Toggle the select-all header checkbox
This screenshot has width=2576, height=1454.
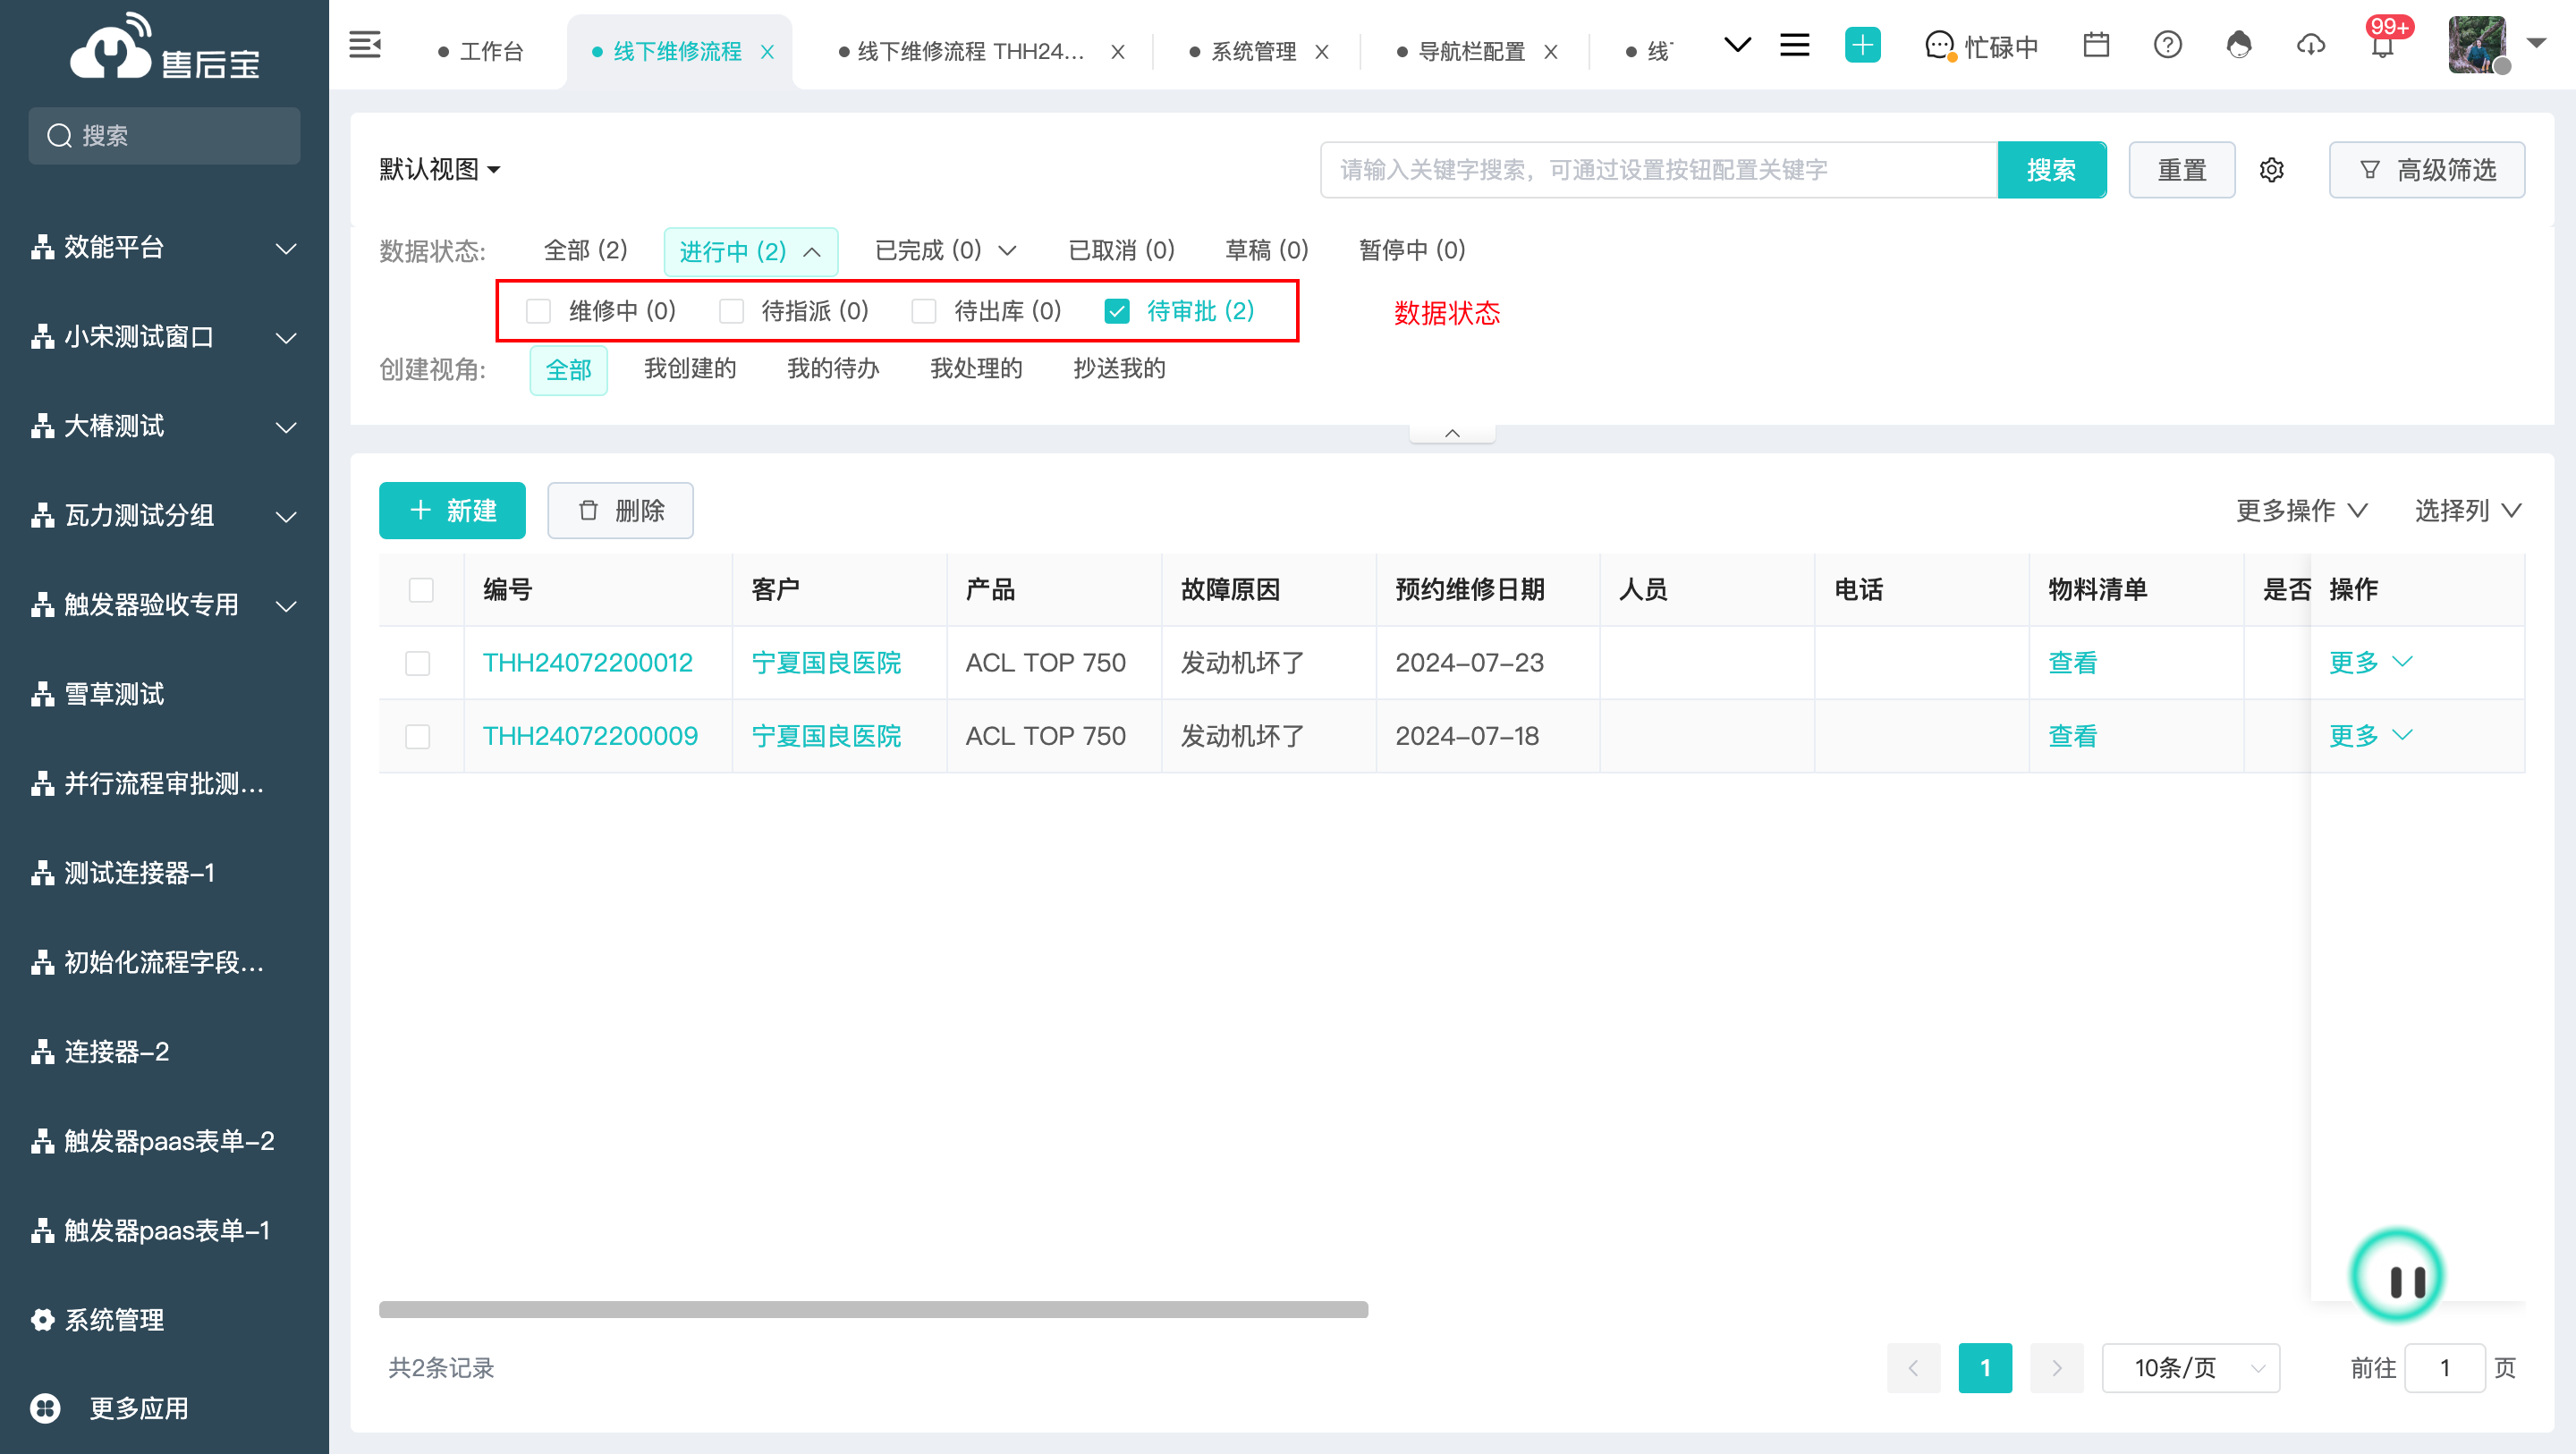point(421,590)
